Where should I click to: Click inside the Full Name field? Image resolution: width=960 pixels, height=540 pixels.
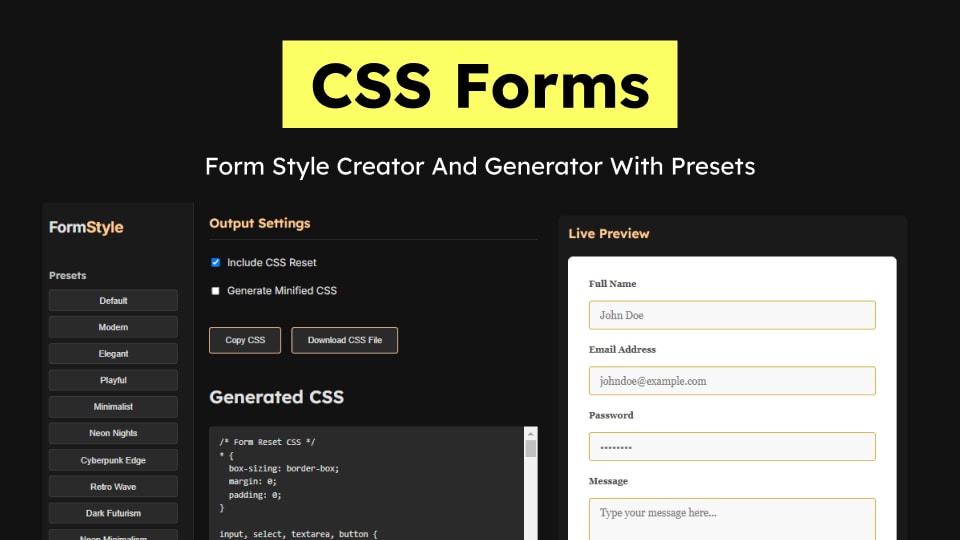tap(731, 315)
